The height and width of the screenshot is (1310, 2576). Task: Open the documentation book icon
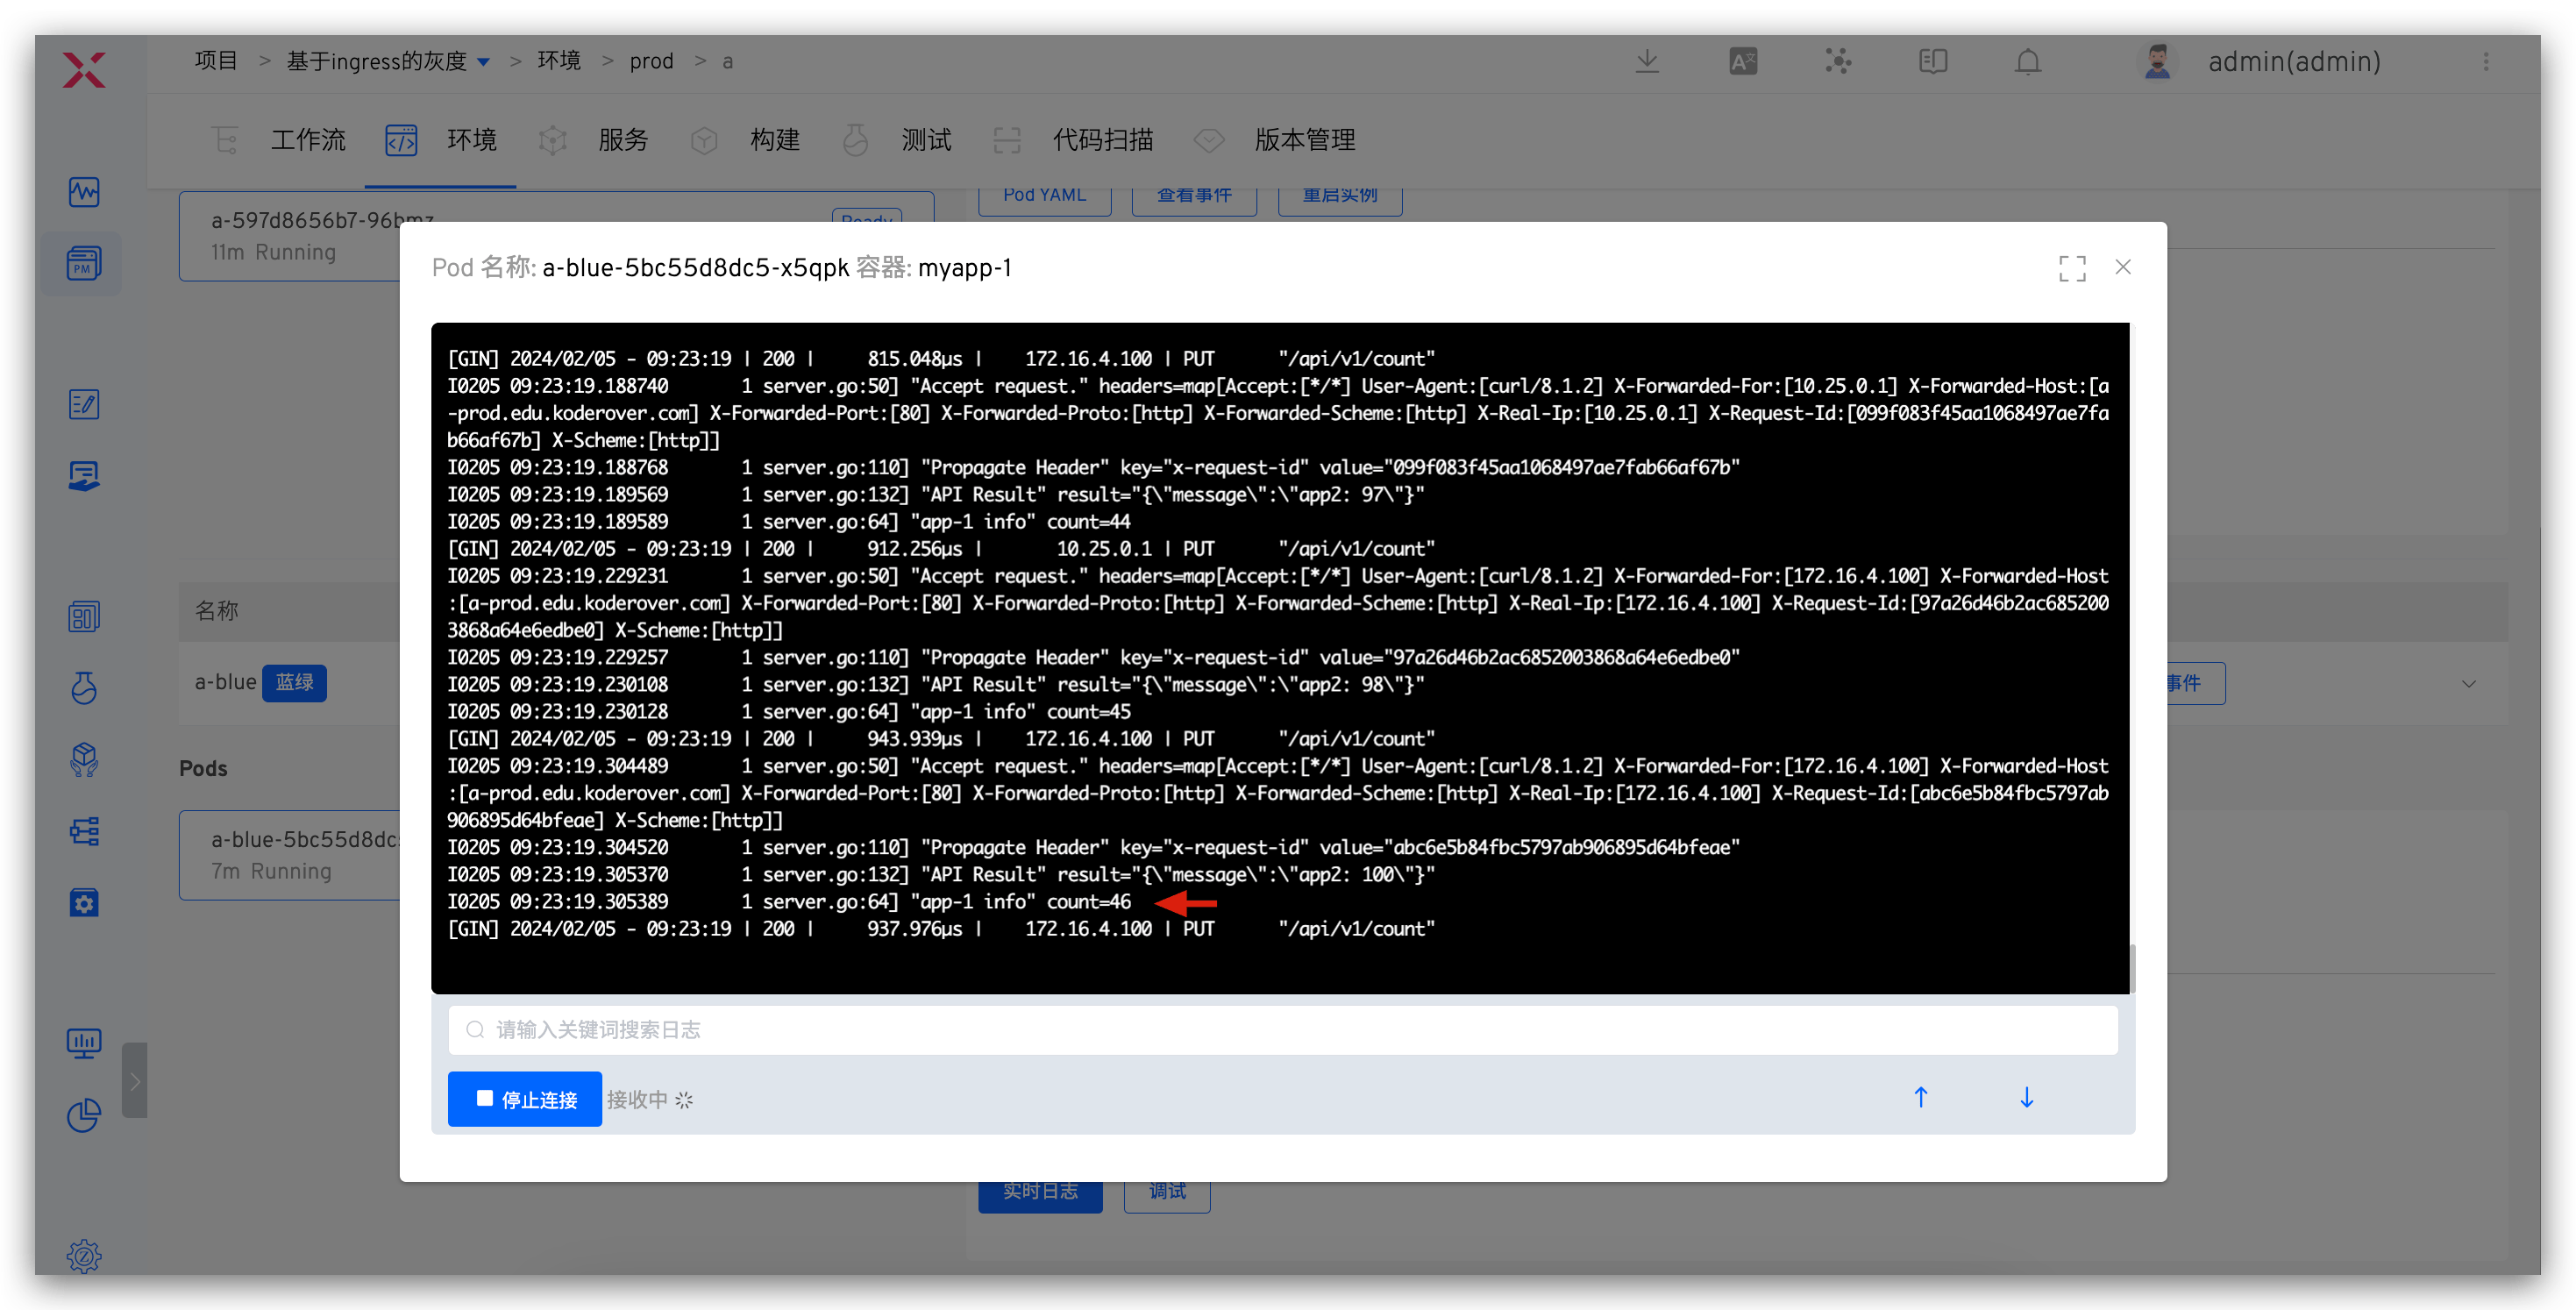1933,62
